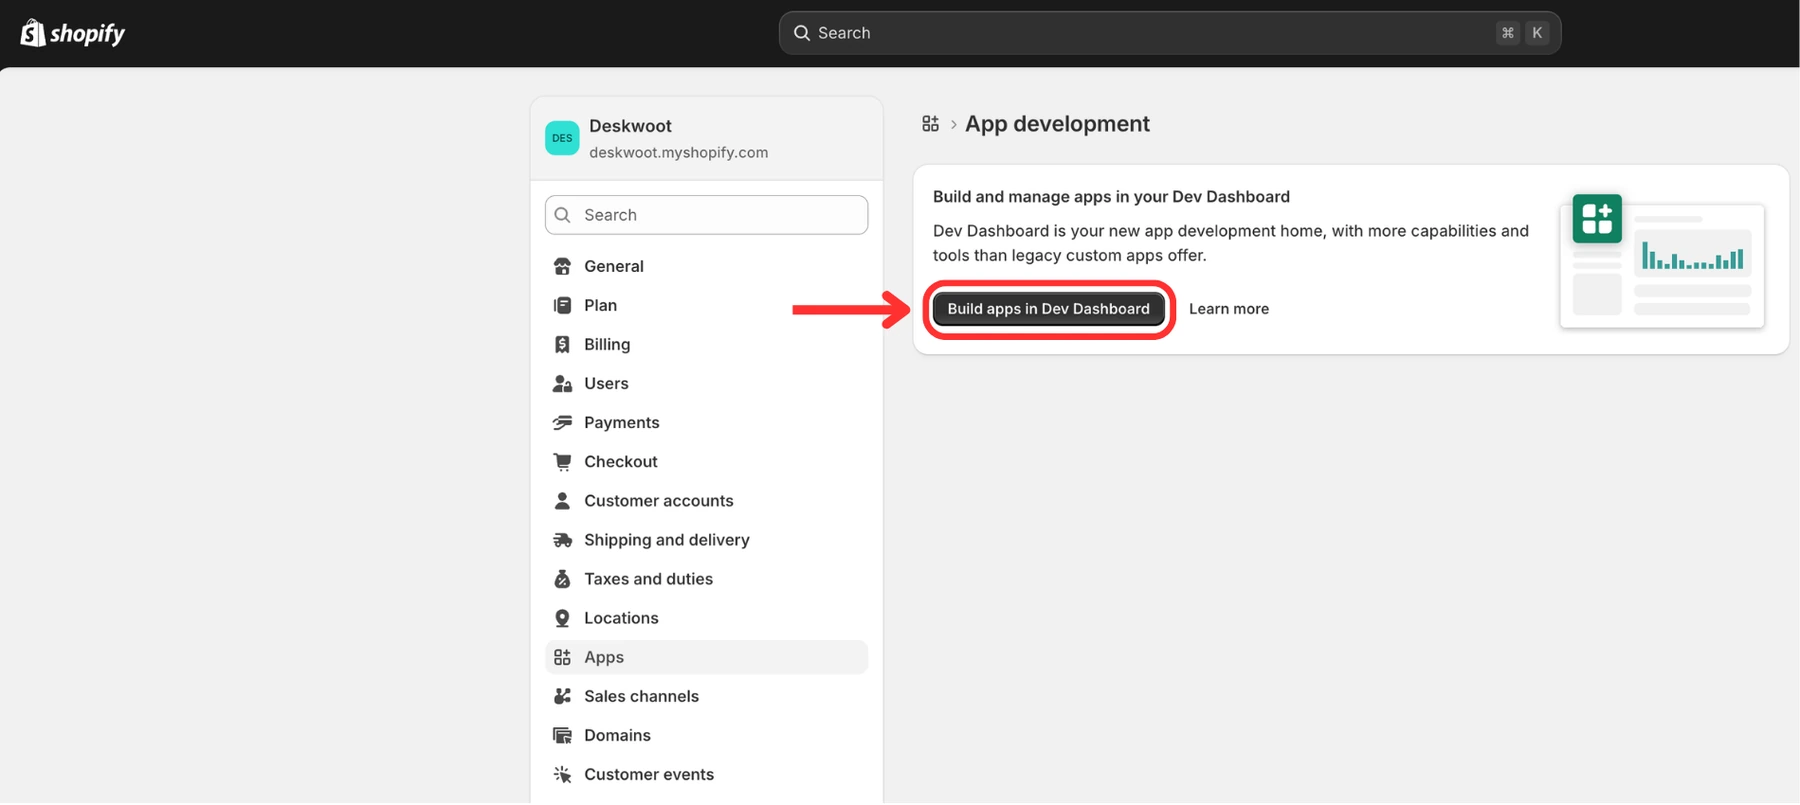Image resolution: width=1800 pixels, height=805 pixels.
Task: Open the Learn more link
Action: [1228, 309]
